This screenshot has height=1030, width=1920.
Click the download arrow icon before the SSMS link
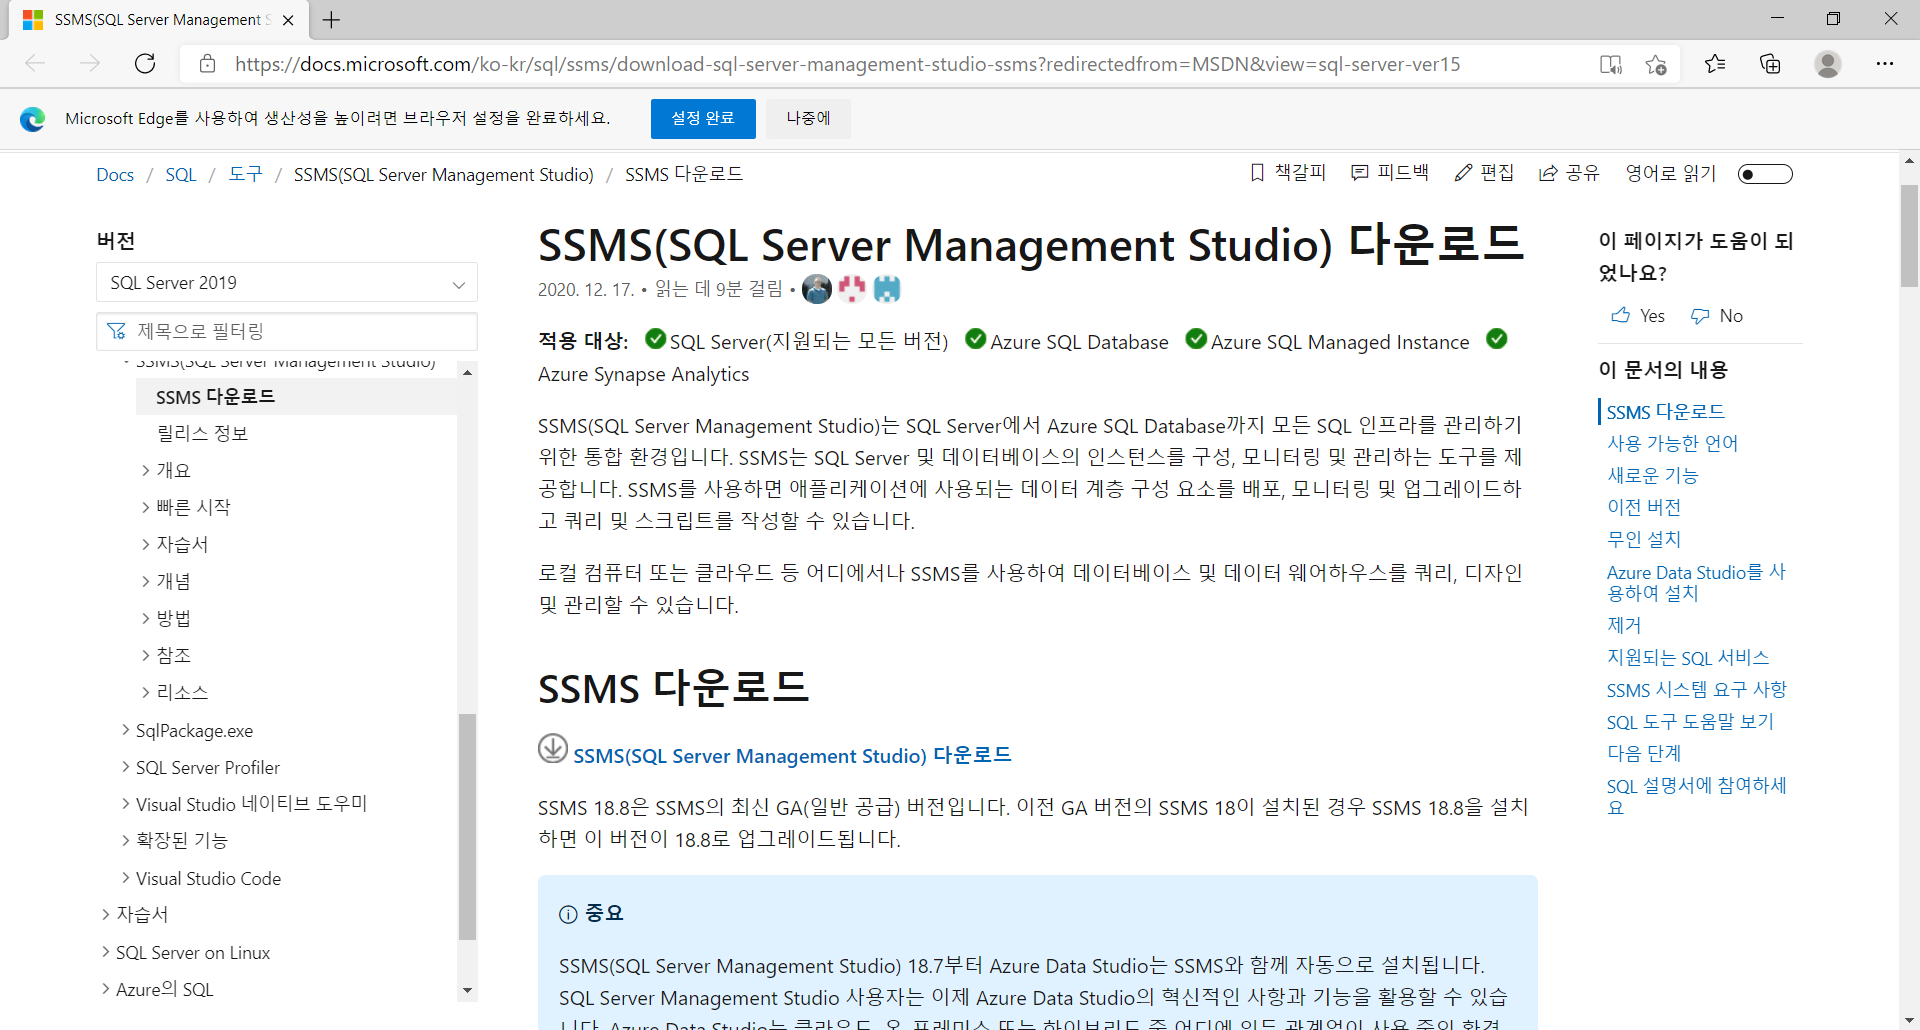point(553,748)
